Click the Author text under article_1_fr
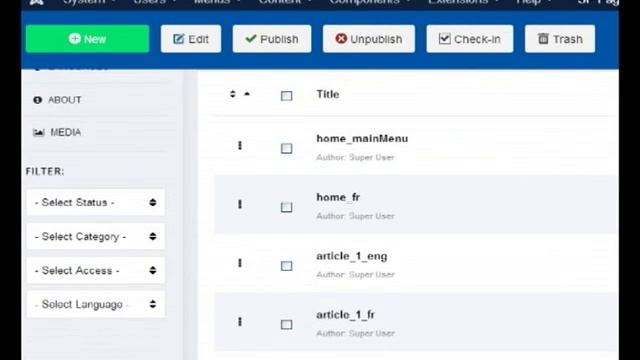Viewport: 640px width, 360px height. [x=355, y=333]
